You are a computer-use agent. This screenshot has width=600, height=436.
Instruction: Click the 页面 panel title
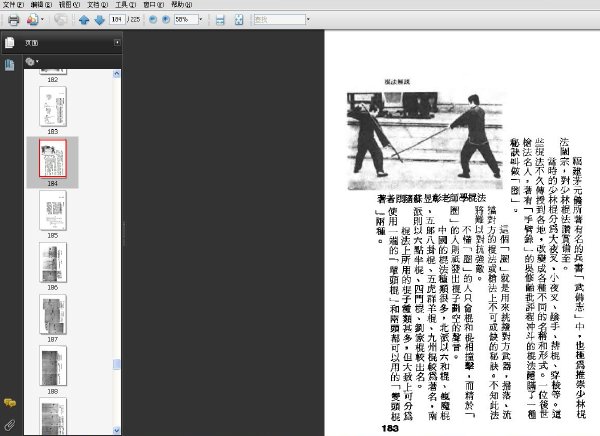pyautogui.click(x=32, y=43)
